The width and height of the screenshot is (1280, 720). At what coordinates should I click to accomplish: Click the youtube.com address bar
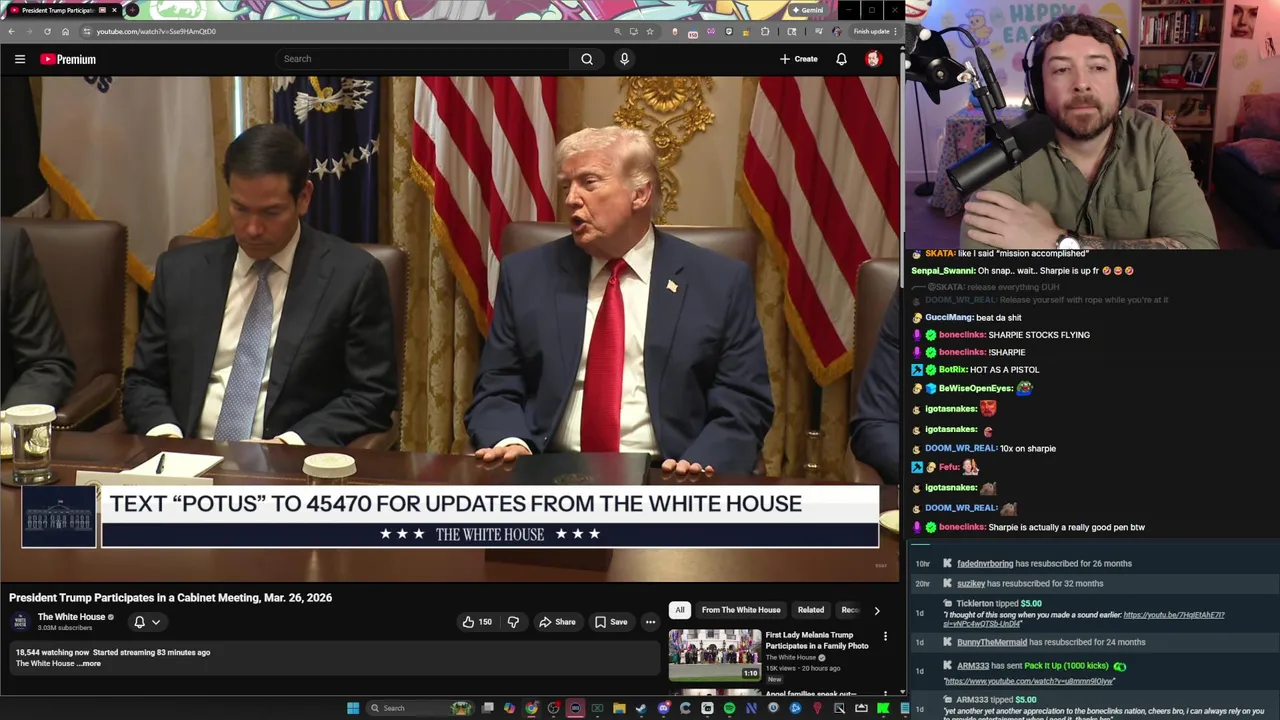pyautogui.click(x=350, y=31)
